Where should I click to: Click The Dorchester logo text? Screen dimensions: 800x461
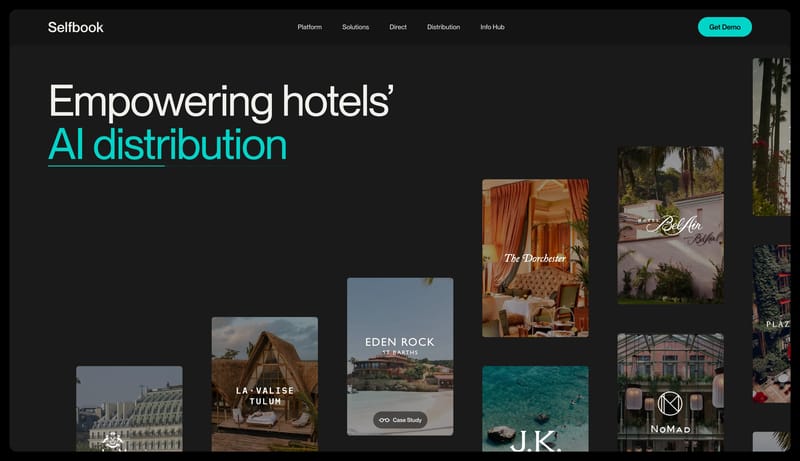pos(535,258)
